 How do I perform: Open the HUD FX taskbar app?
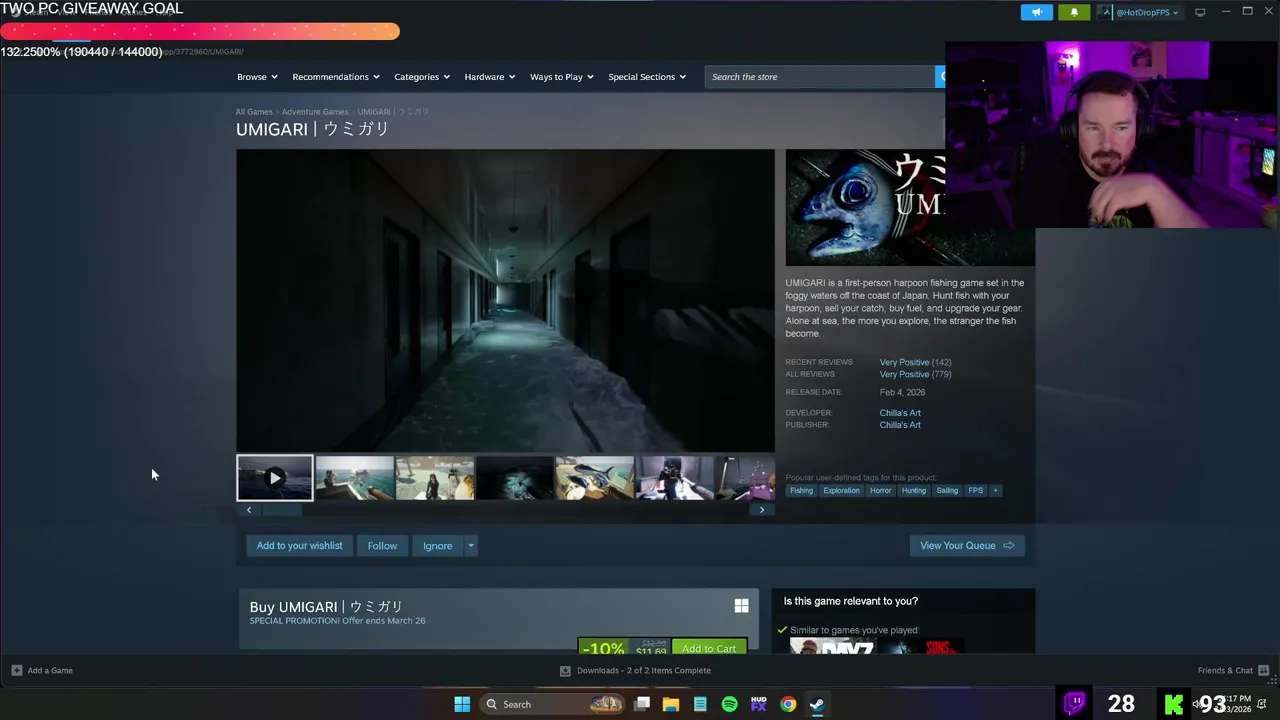tap(758, 704)
